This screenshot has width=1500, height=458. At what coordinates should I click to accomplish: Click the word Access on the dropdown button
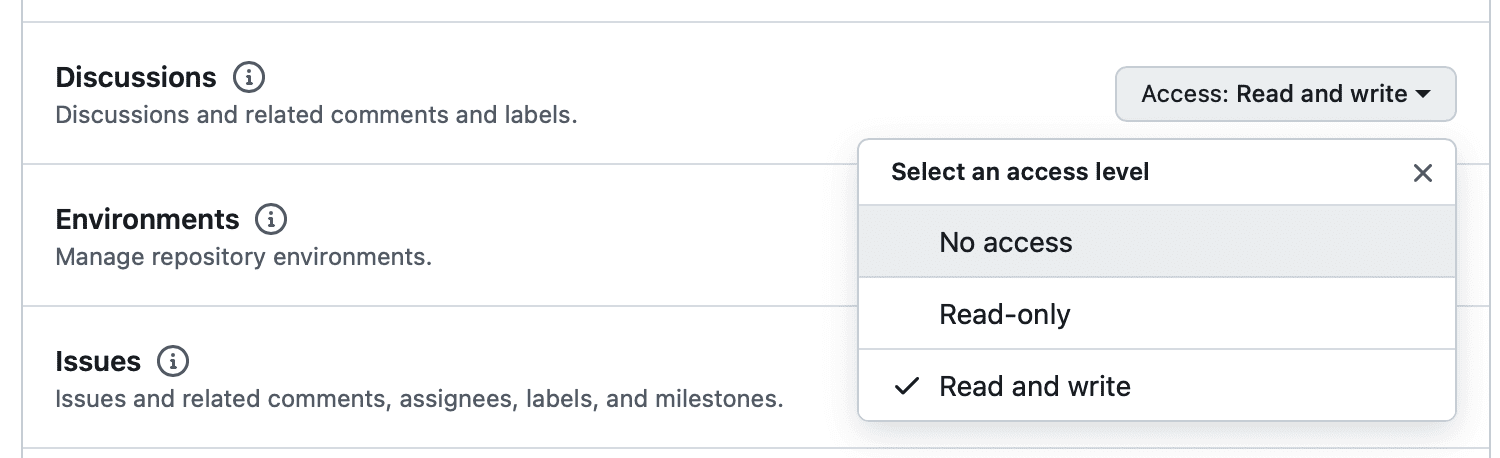(1184, 94)
